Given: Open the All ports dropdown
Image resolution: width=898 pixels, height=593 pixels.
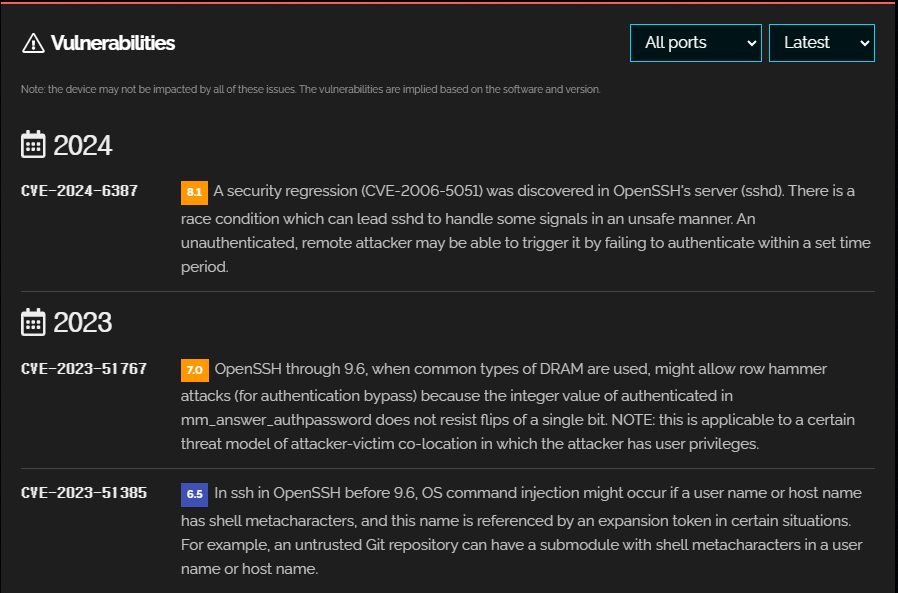Looking at the screenshot, I should (695, 43).
